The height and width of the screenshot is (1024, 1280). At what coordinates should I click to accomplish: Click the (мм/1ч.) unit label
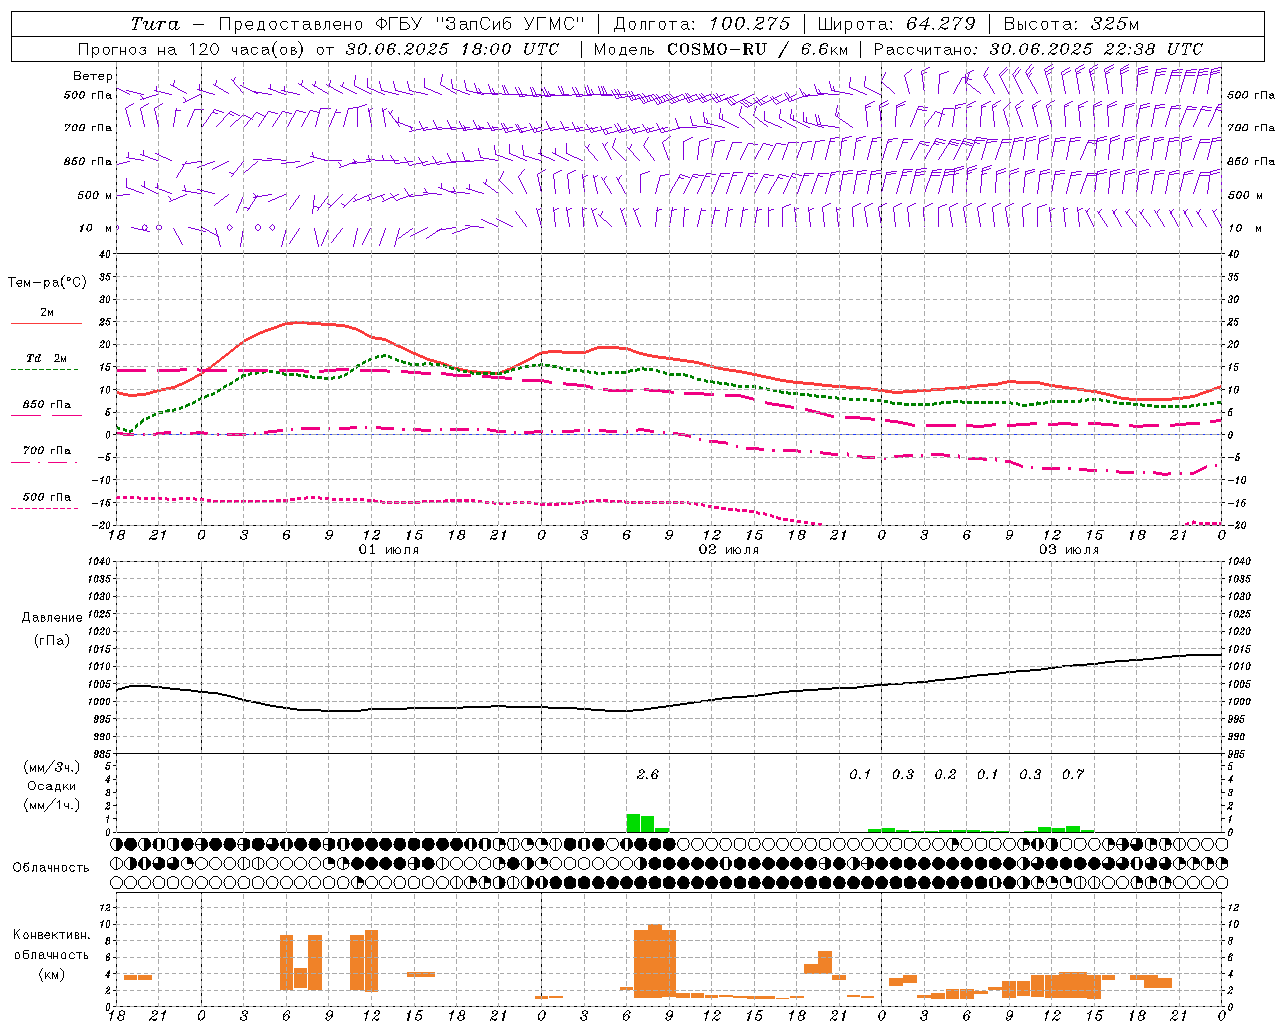(52, 805)
